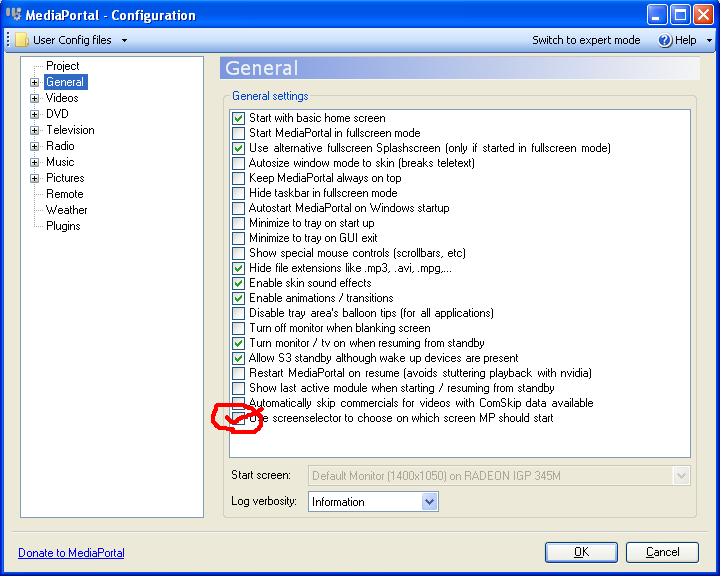The height and width of the screenshot is (578, 722).
Task: Open the User Config files dropdown arrow
Action: (x=124, y=41)
